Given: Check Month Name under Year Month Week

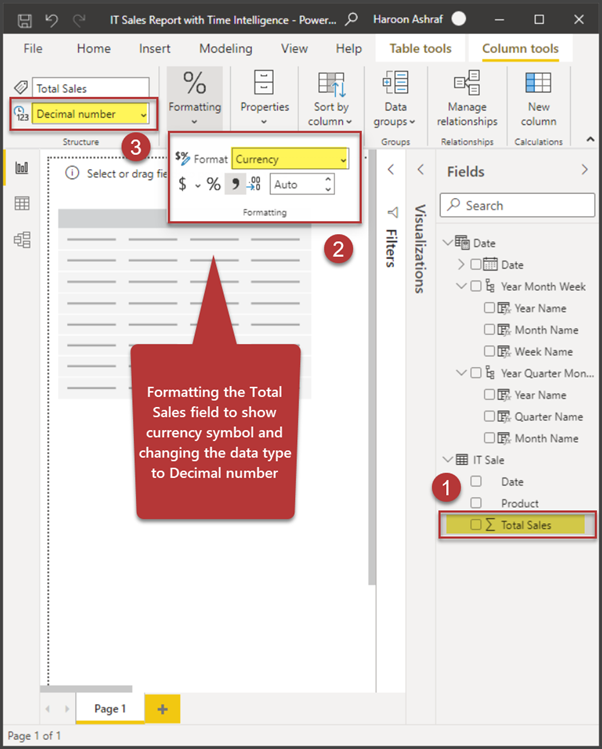Looking at the screenshot, I should pyautogui.click(x=489, y=329).
